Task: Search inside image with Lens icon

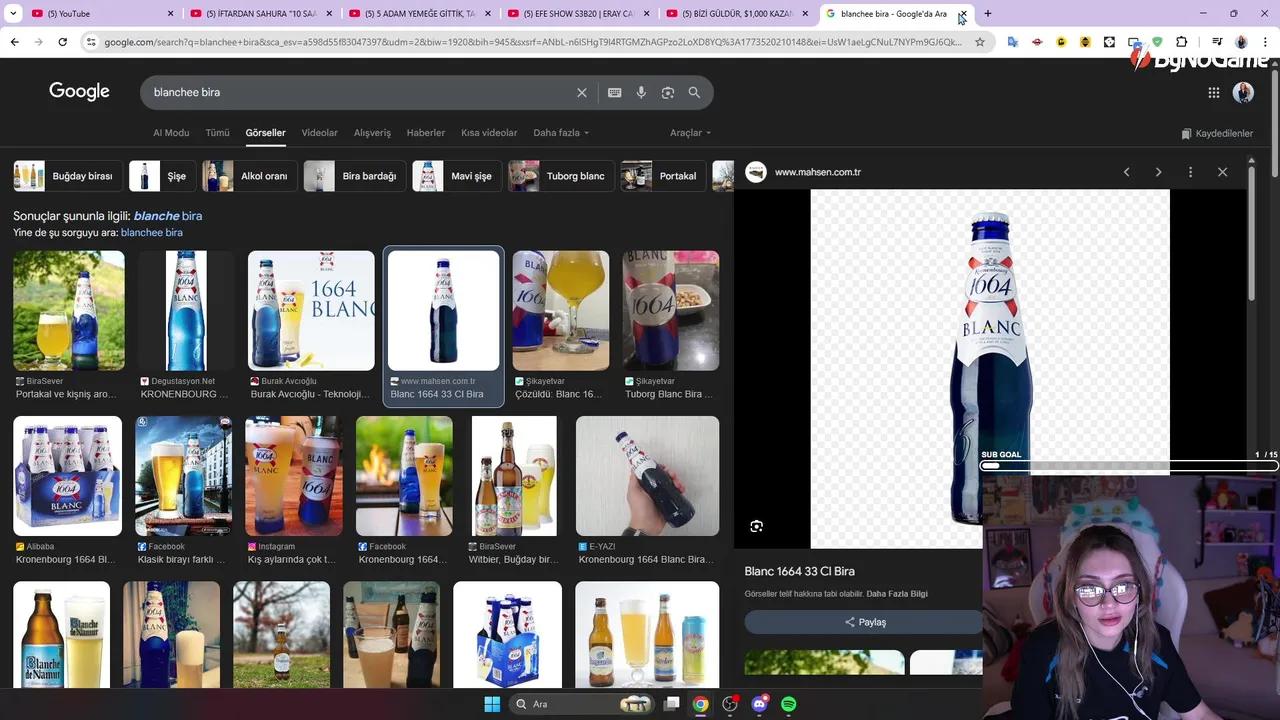Action: [x=757, y=526]
